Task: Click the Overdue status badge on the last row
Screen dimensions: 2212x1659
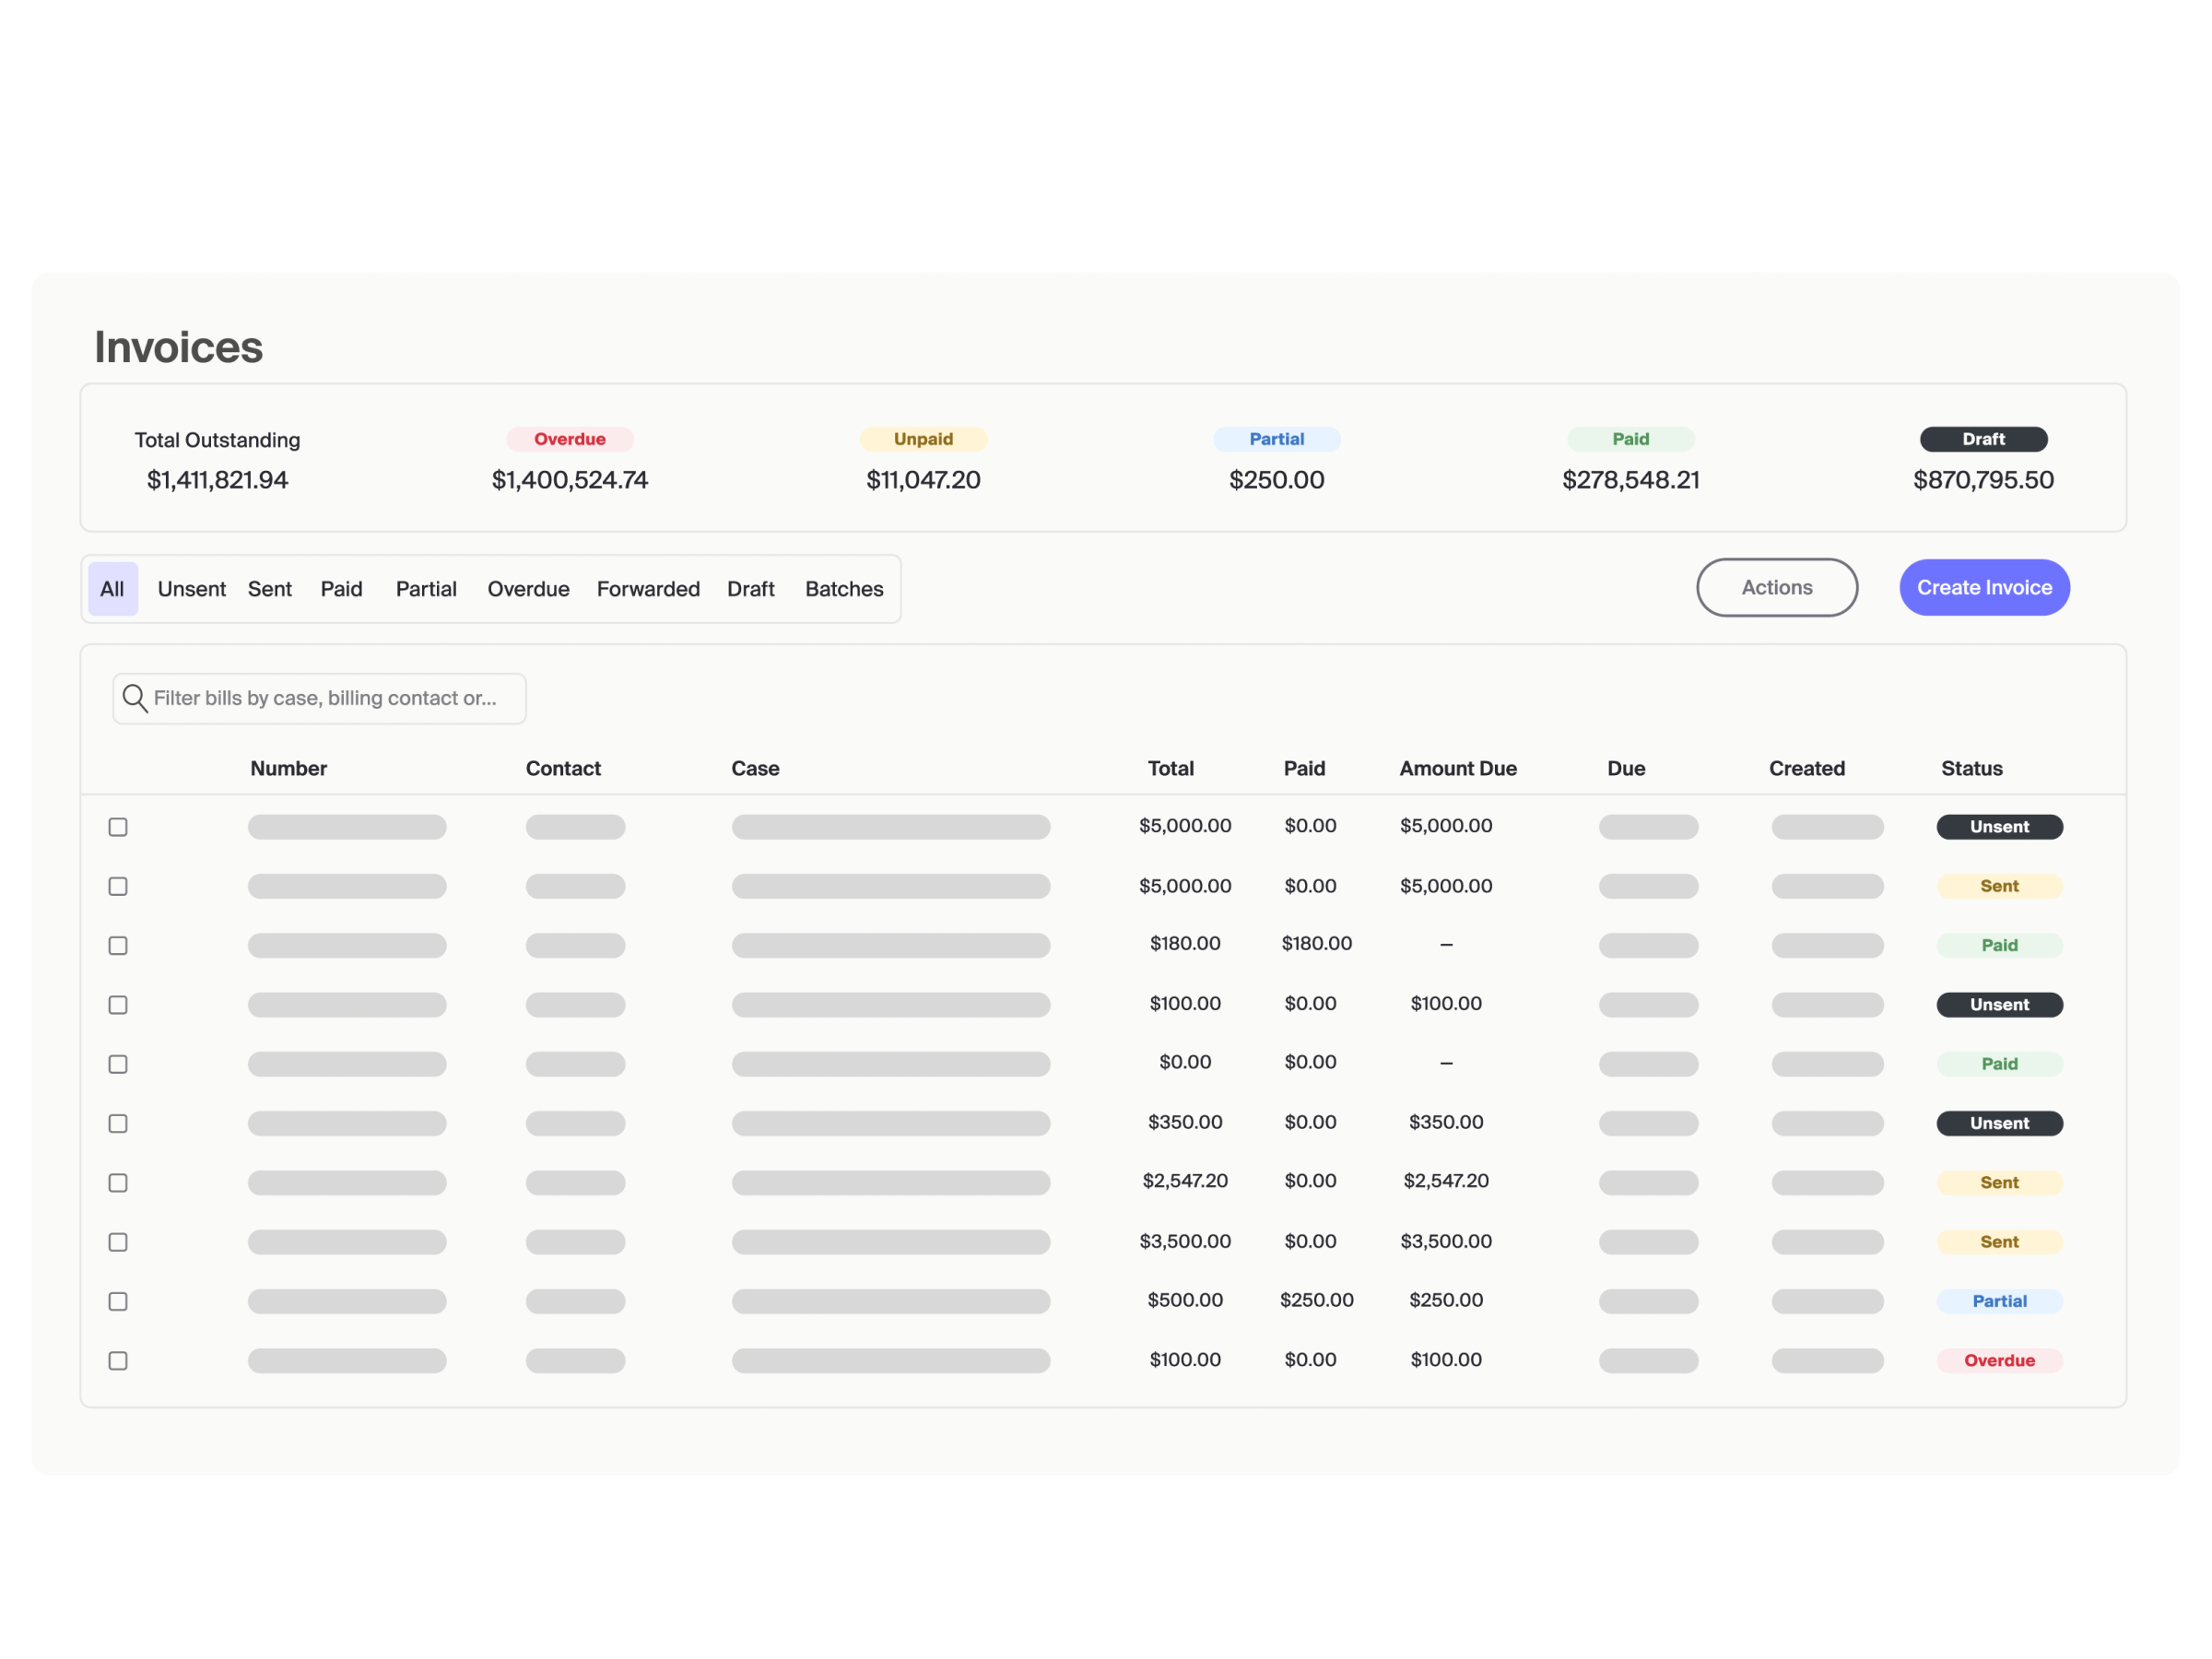Action: pyautogui.click(x=1999, y=1360)
